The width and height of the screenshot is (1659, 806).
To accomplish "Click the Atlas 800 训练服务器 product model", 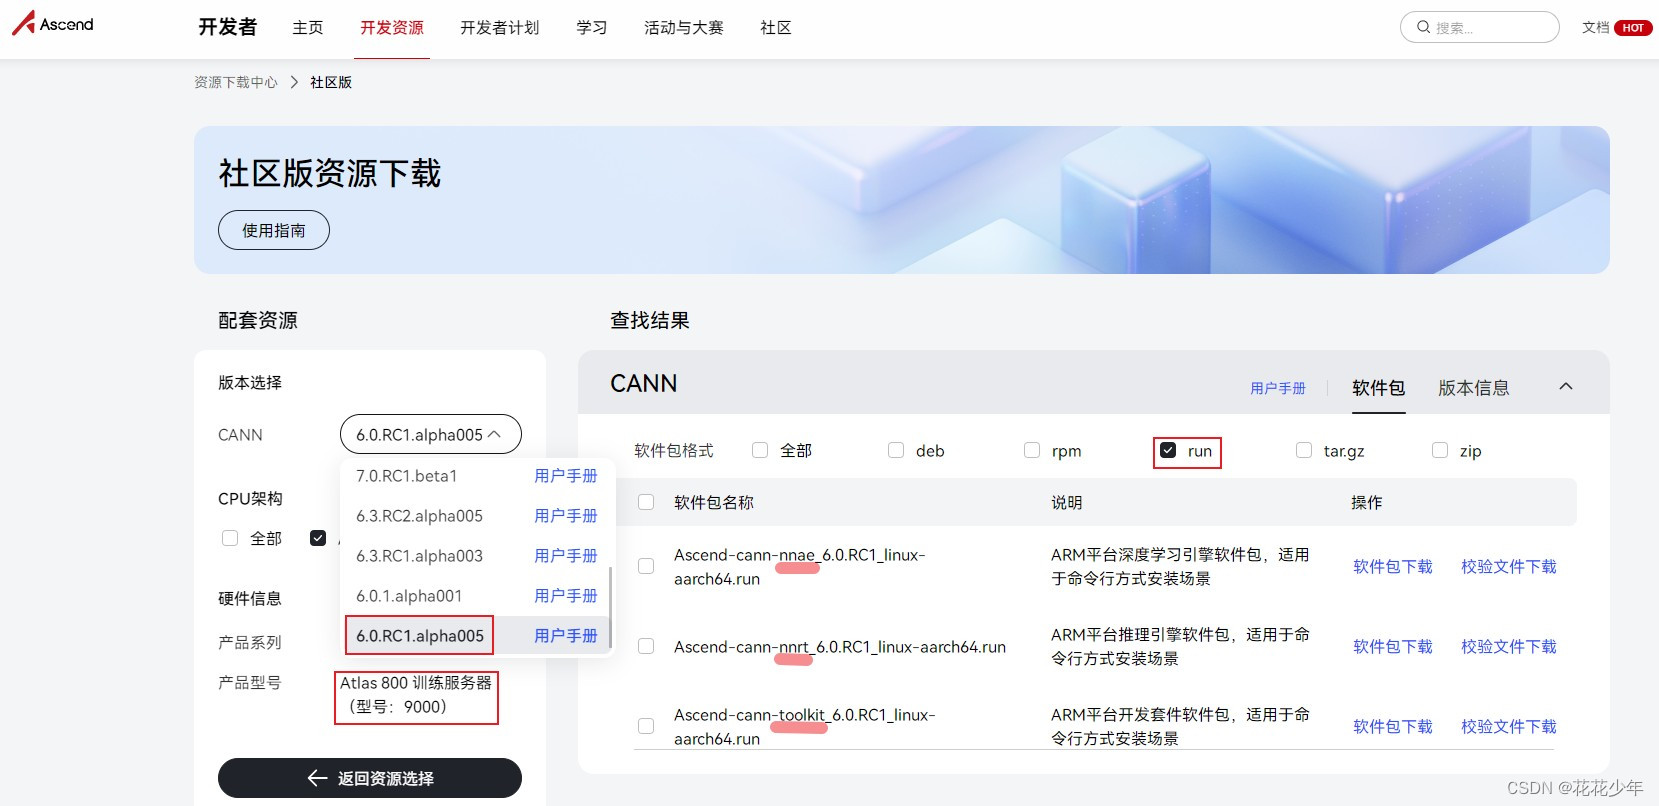I will tap(416, 695).
